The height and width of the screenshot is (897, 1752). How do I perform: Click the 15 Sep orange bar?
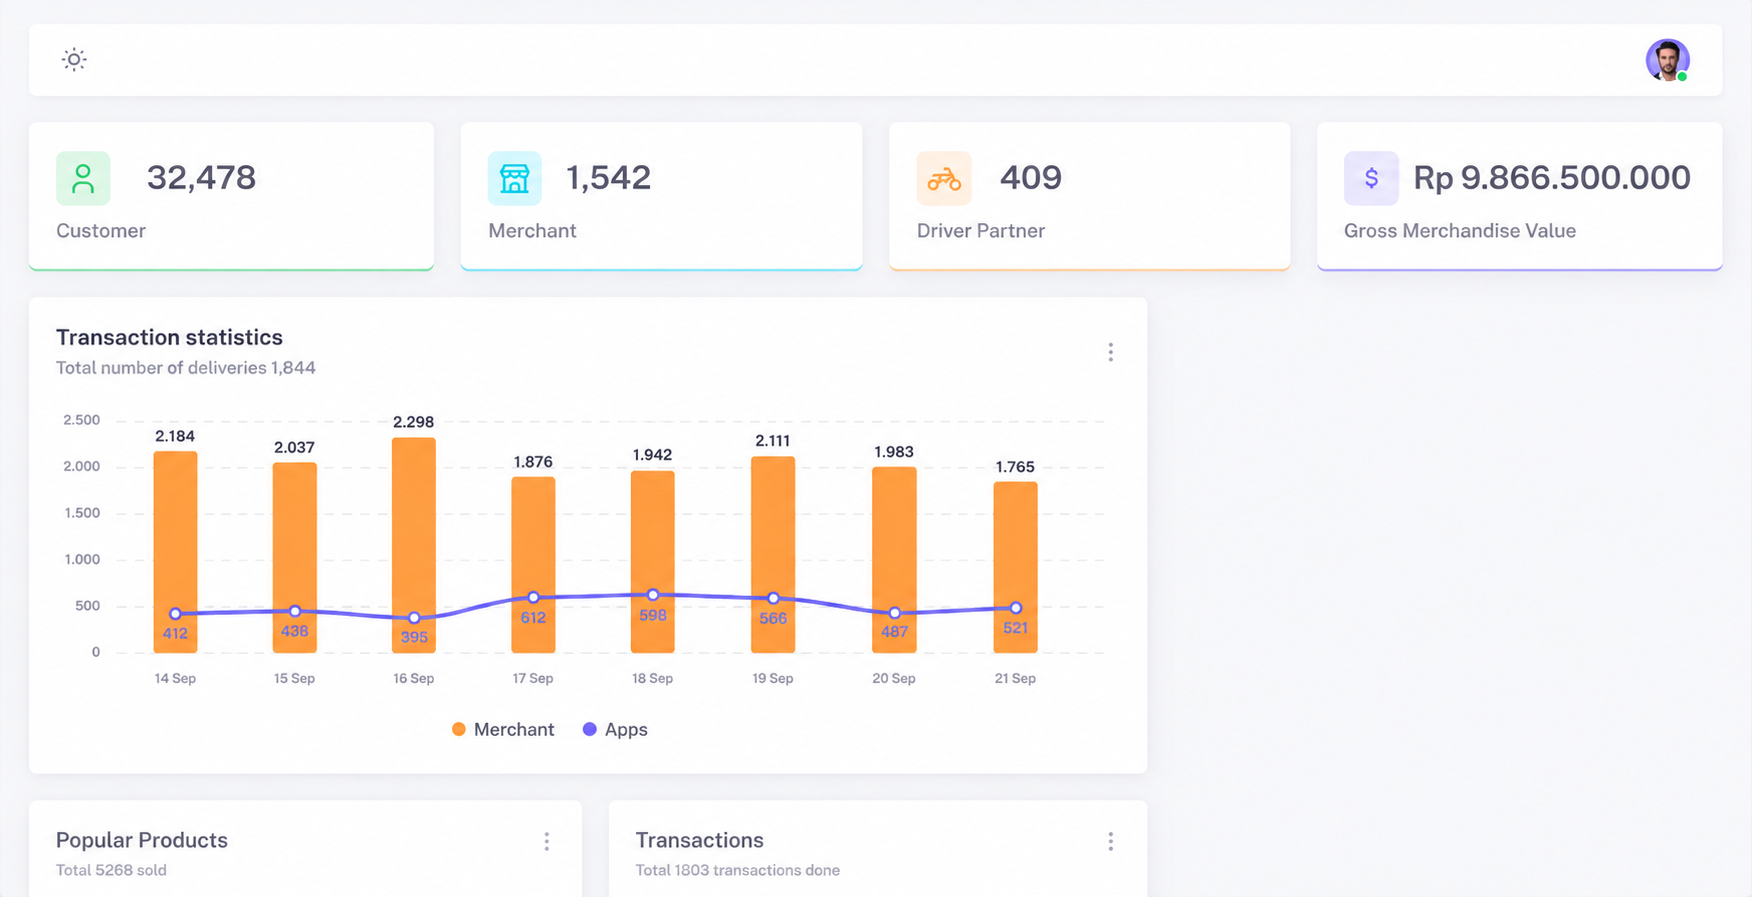click(x=295, y=558)
